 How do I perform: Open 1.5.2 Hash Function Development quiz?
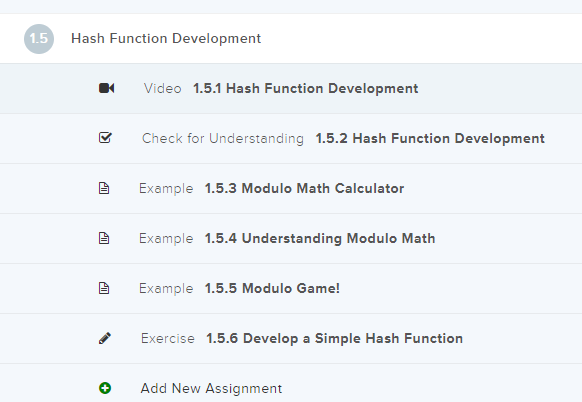[430, 138]
